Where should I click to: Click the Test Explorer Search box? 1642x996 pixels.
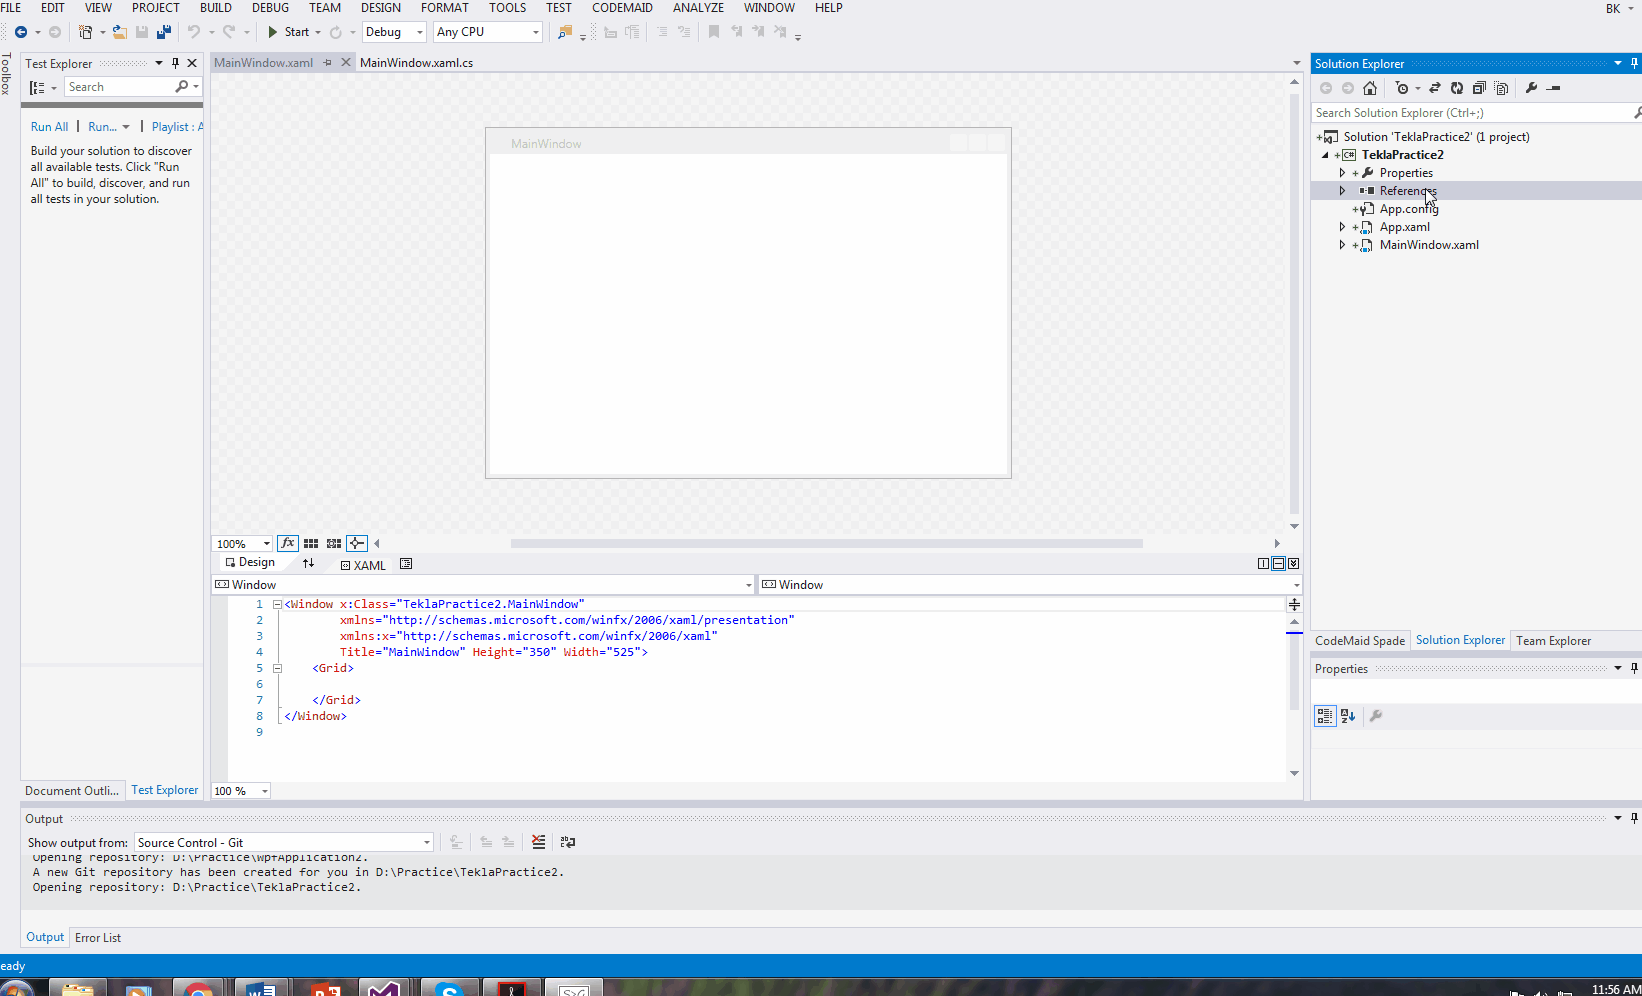tap(120, 87)
